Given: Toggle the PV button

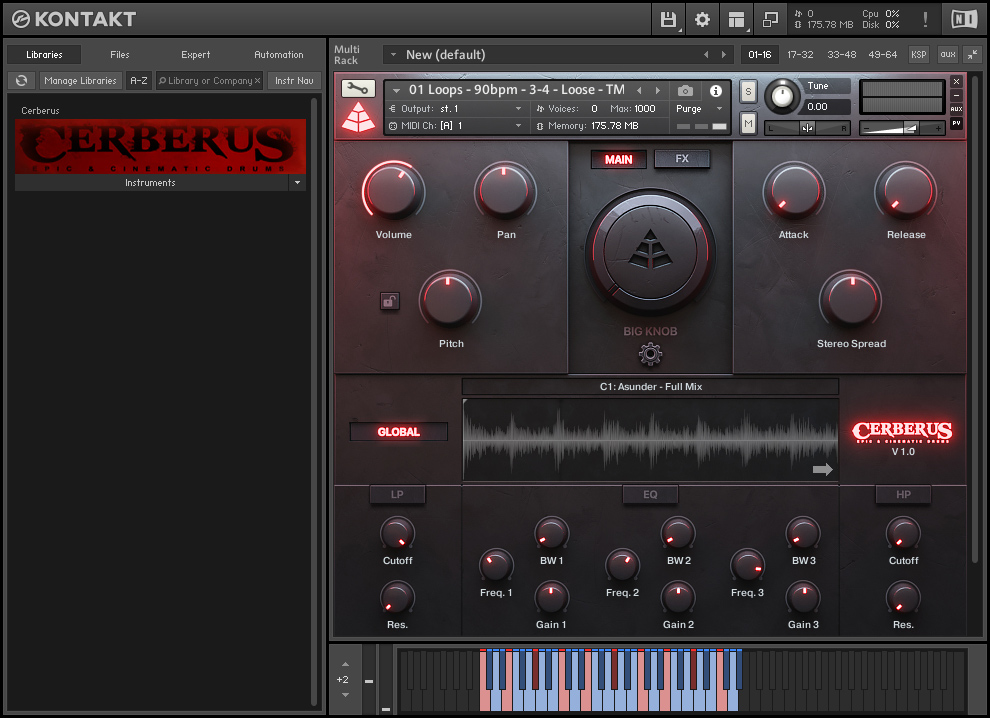Looking at the screenshot, I should pyautogui.click(x=957, y=123).
